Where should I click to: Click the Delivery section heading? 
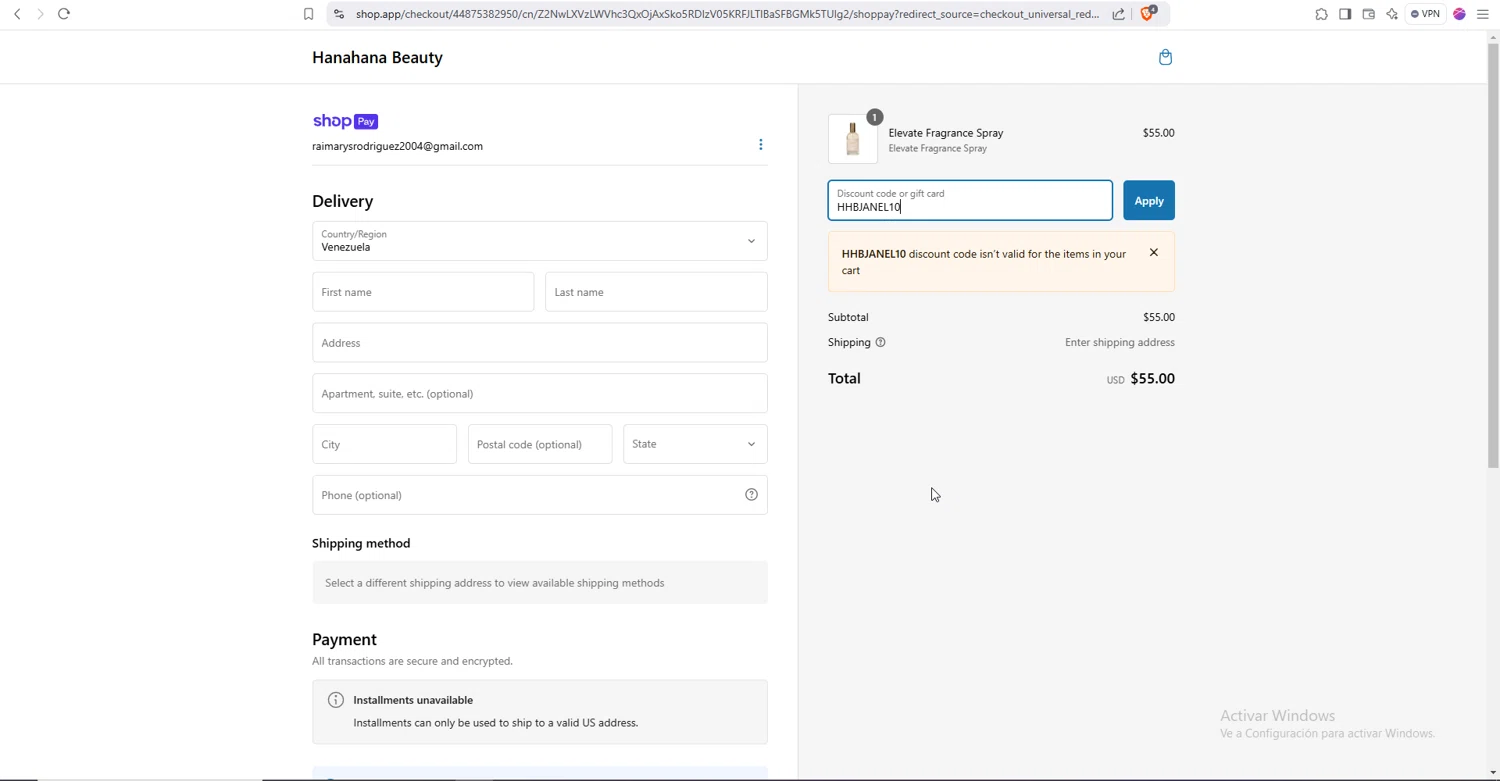[x=342, y=201]
